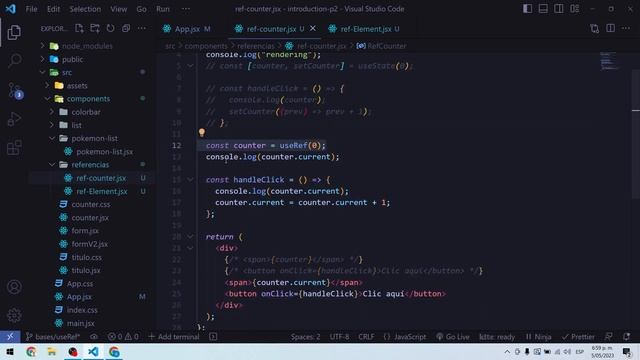This screenshot has width=640, height=360.
Task: Open the Accounts menu icon
Action: 14,287
